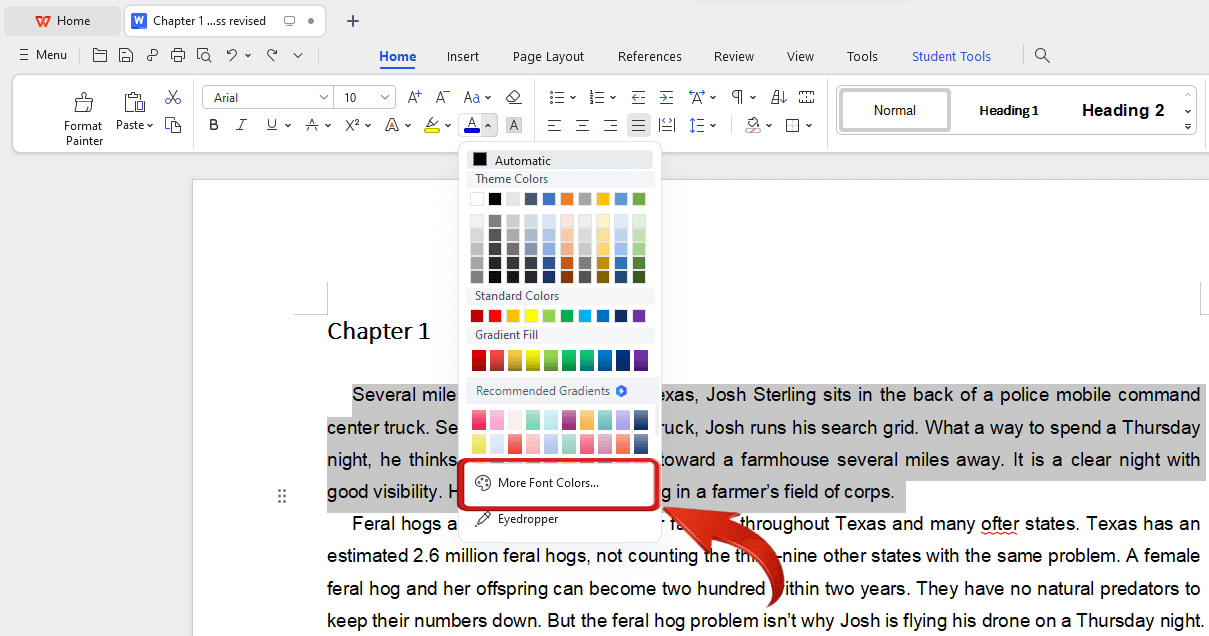Viewport: 1209px width, 636px height.
Task: Toggle Bold formatting
Action: pyautogui.click(x=213, y=125)
